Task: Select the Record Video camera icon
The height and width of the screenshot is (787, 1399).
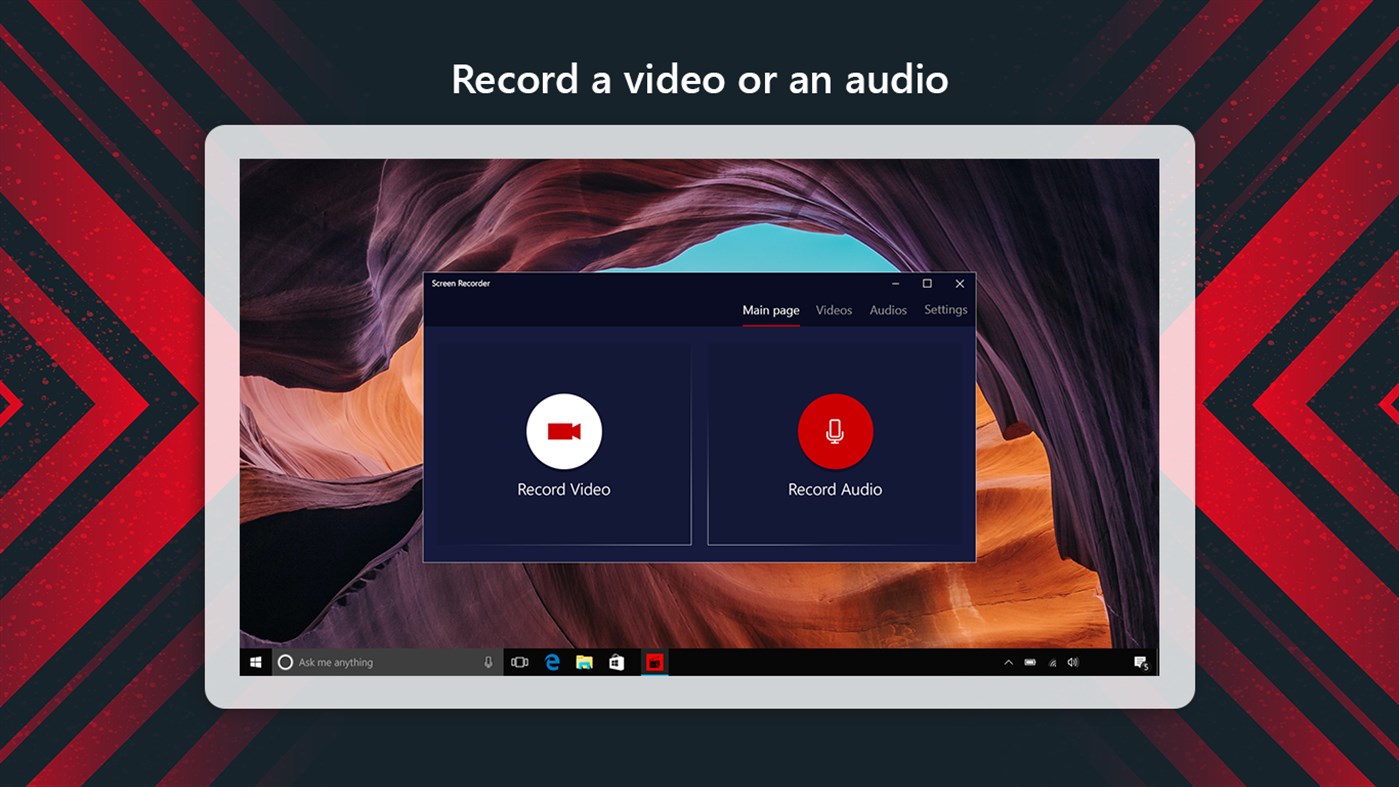Action: tap(563, 430)
